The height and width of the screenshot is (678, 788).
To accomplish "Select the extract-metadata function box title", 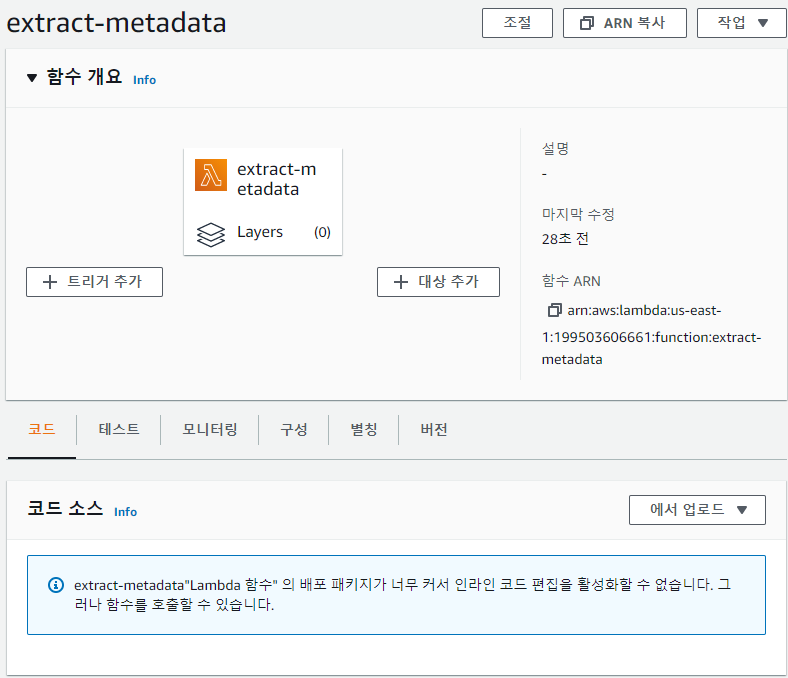I will [276, 179].
